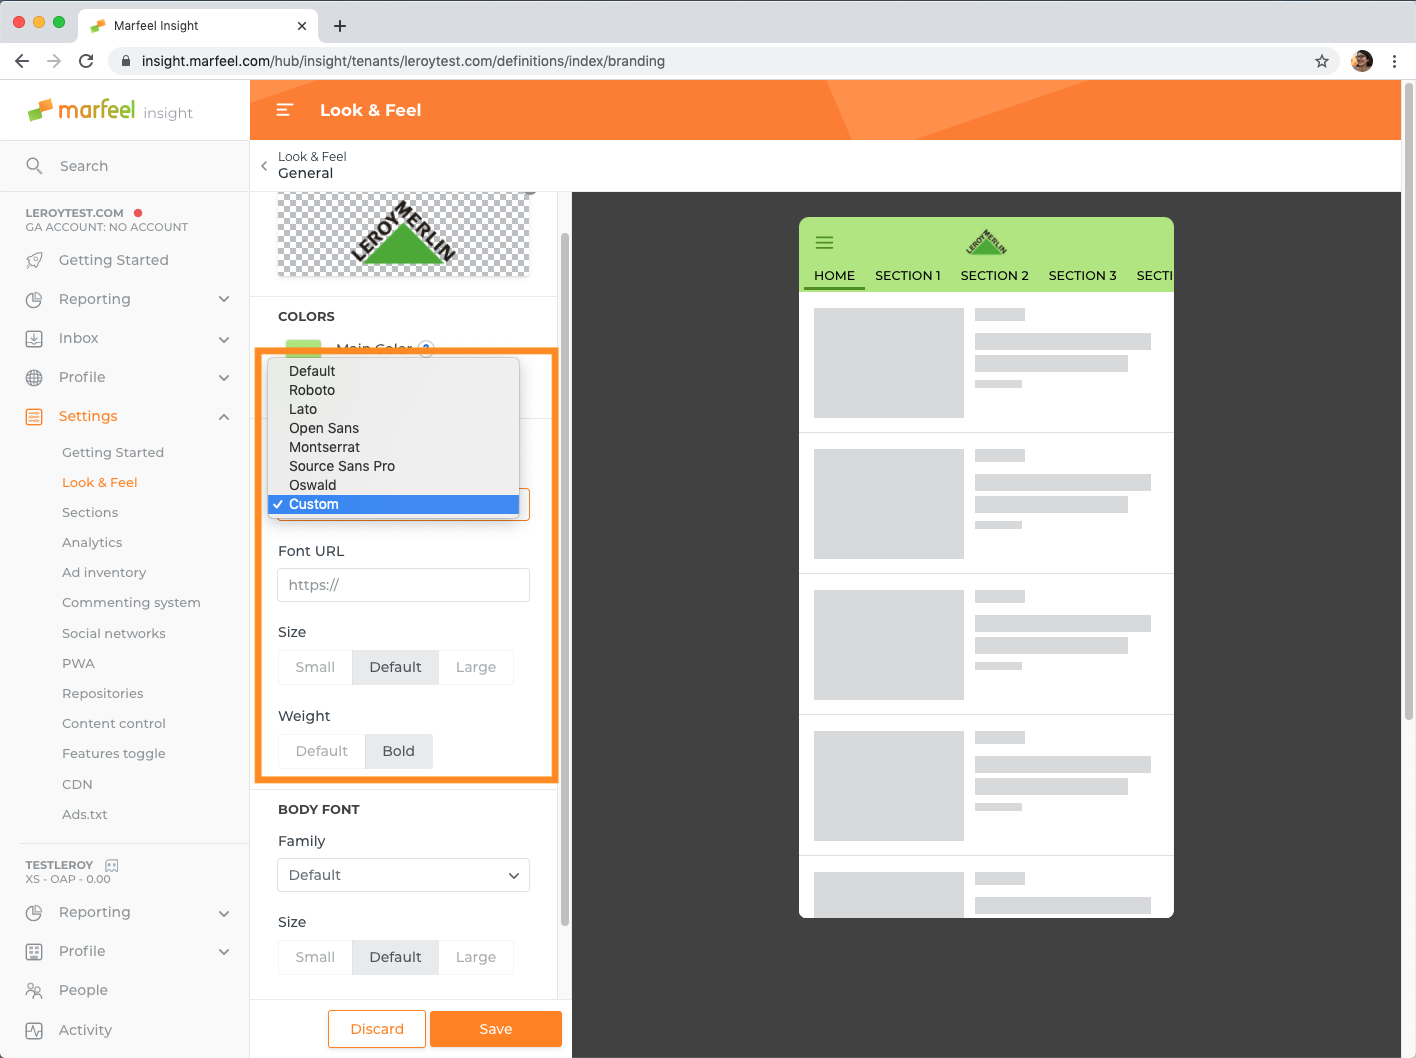This screenshot has width=1416, height=1058.
Task: Select Bold title font weight
Action: coord(398,751)
